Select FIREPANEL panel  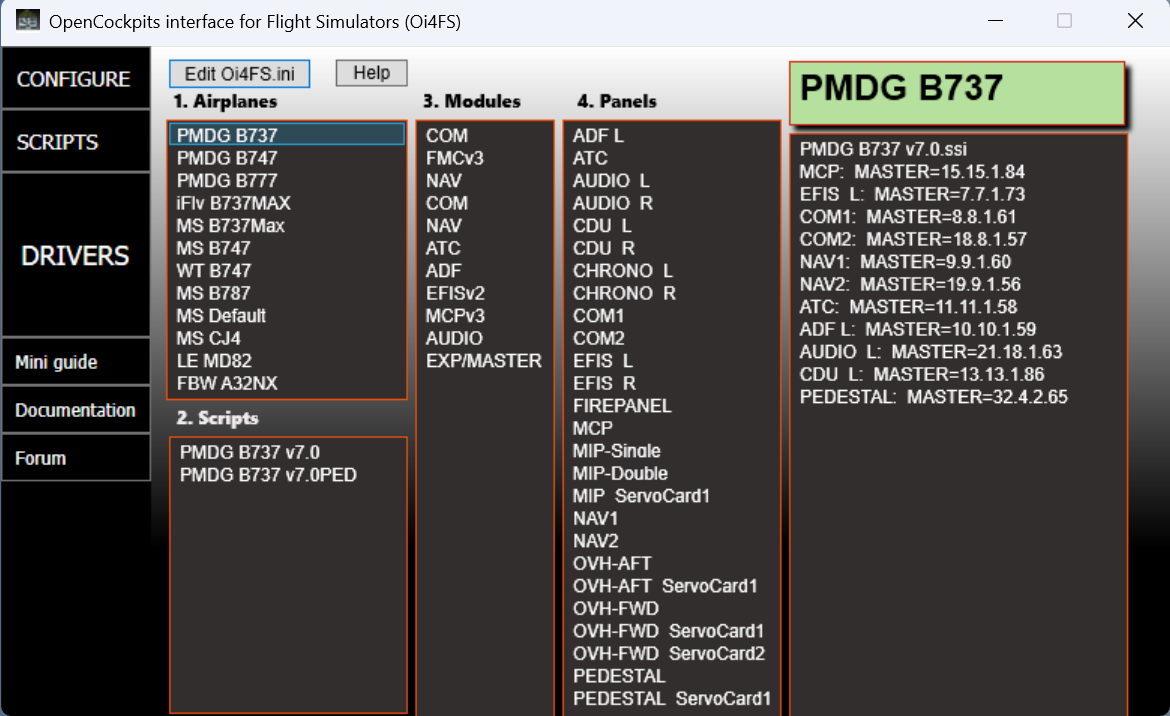click(x=622, y=406)
